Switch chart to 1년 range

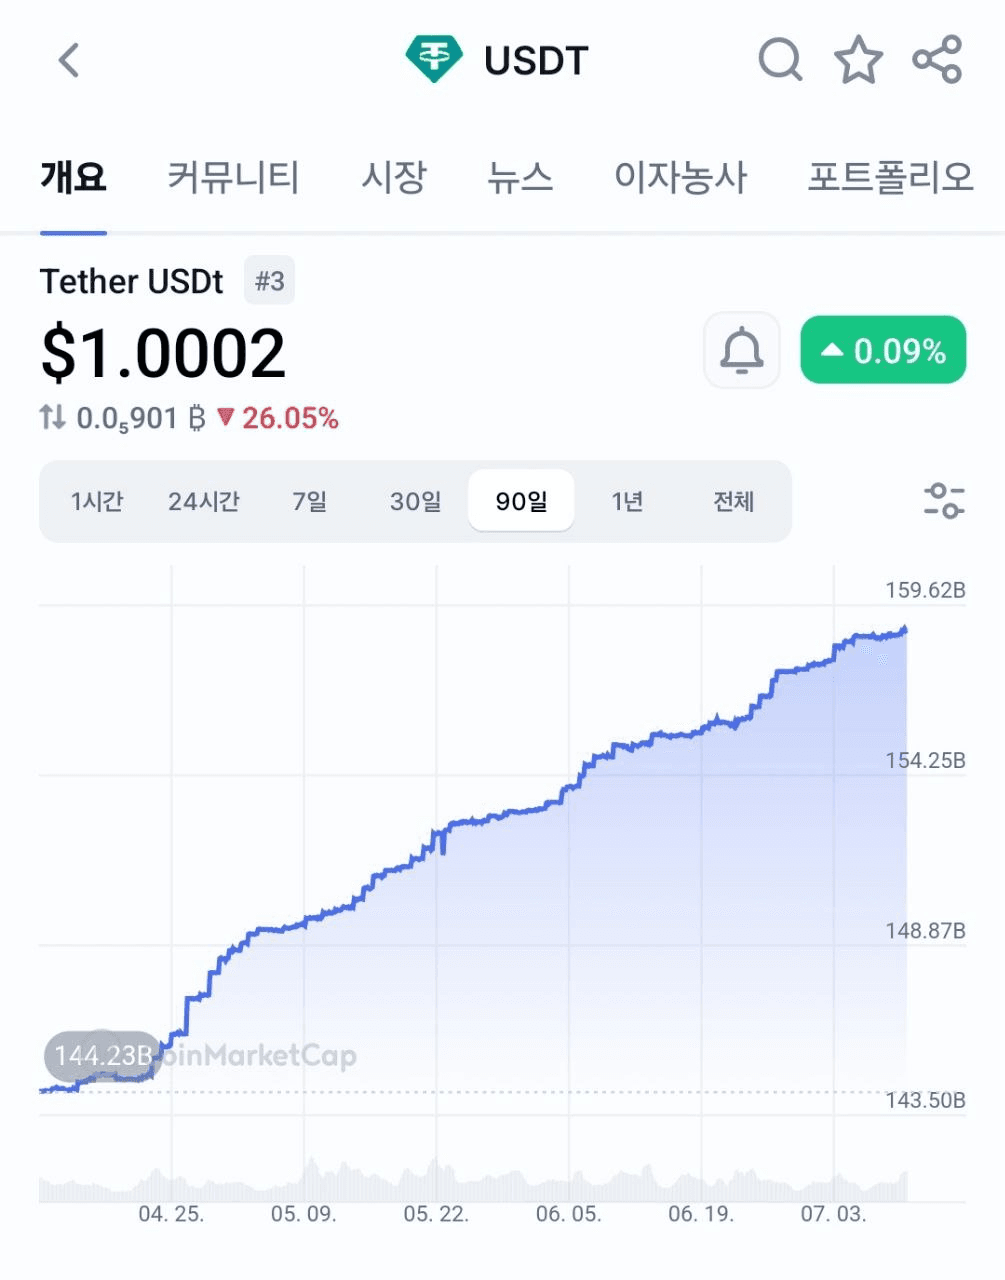tap(628, 501)
